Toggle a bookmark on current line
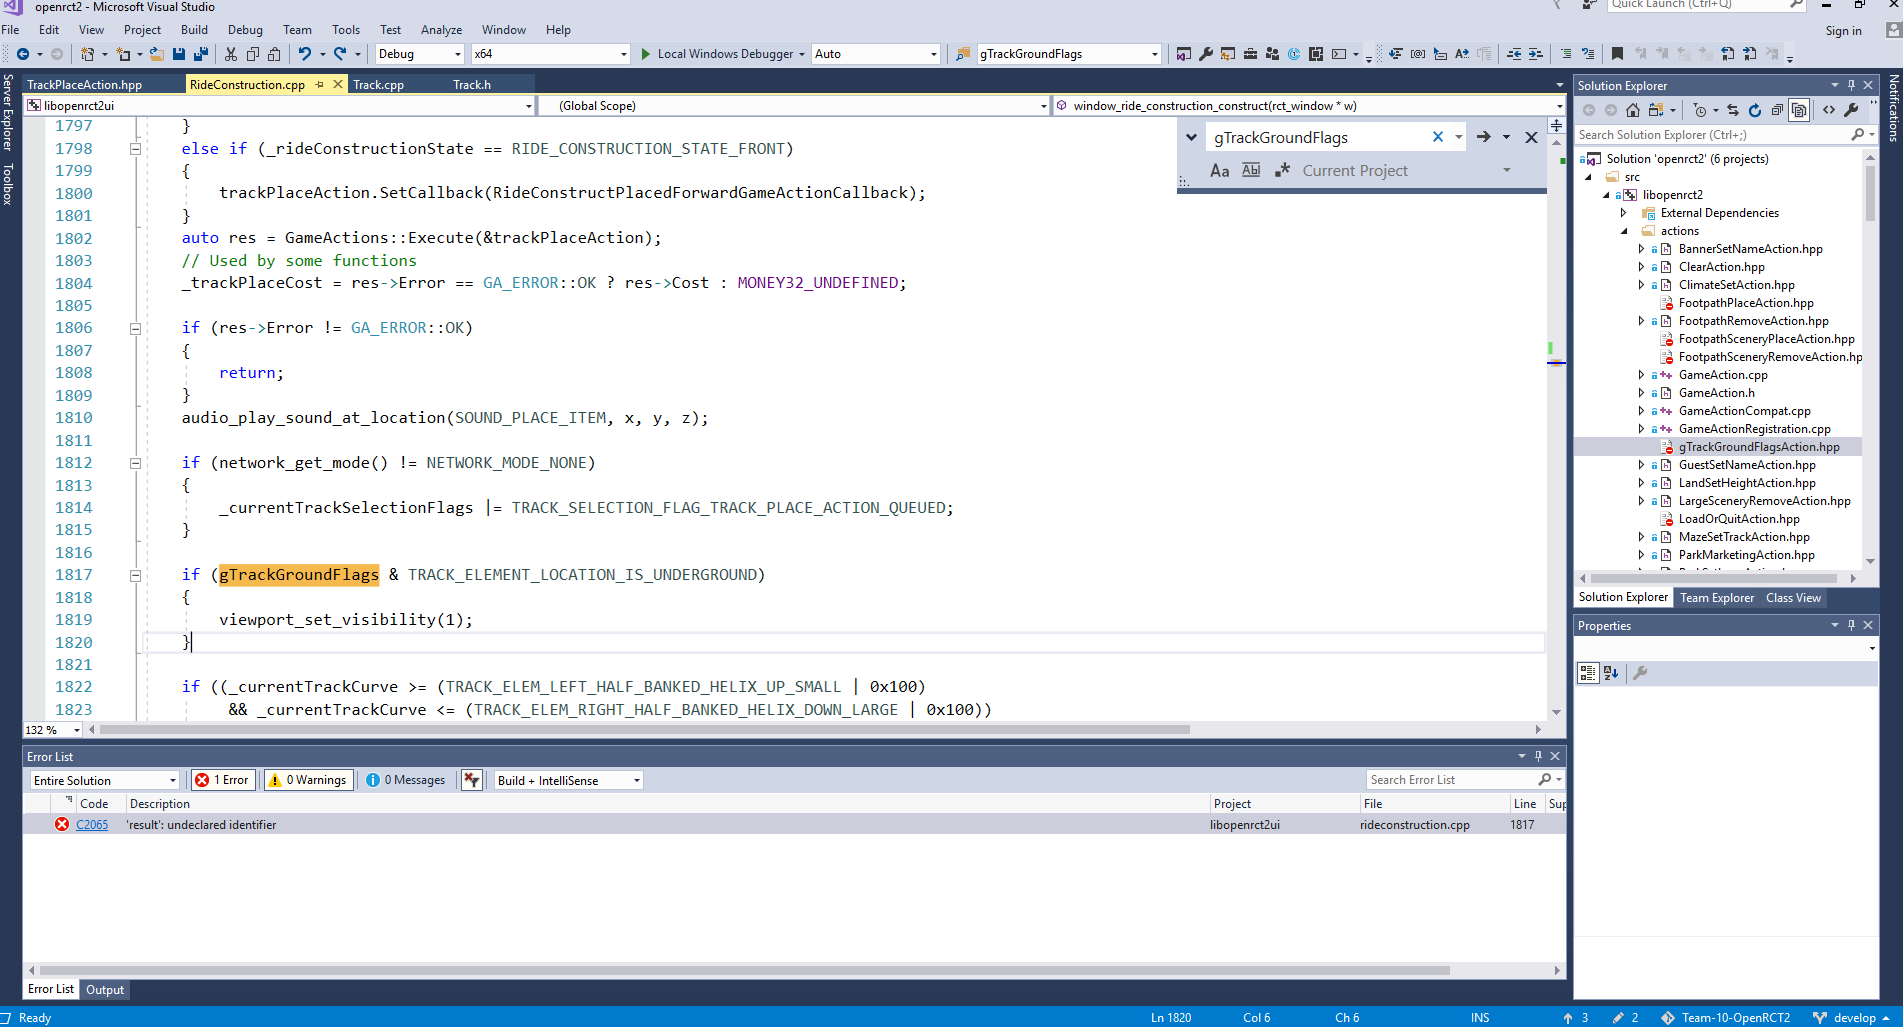 click(1617, 54)
